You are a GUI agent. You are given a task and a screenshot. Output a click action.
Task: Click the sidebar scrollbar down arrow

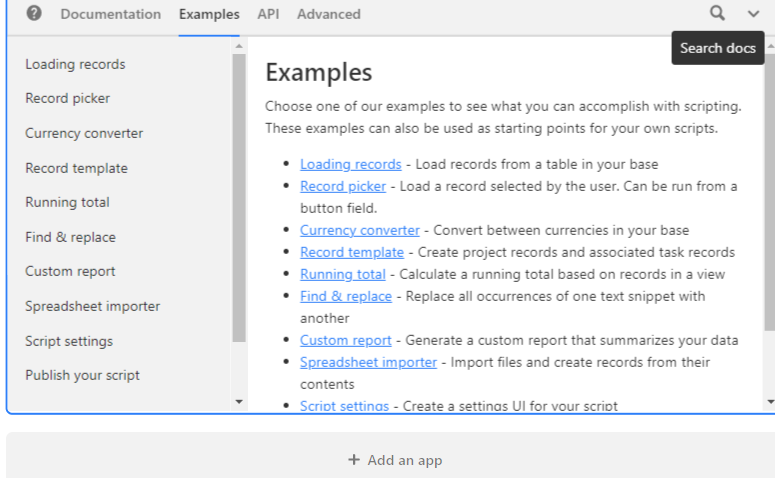(239, 402)
